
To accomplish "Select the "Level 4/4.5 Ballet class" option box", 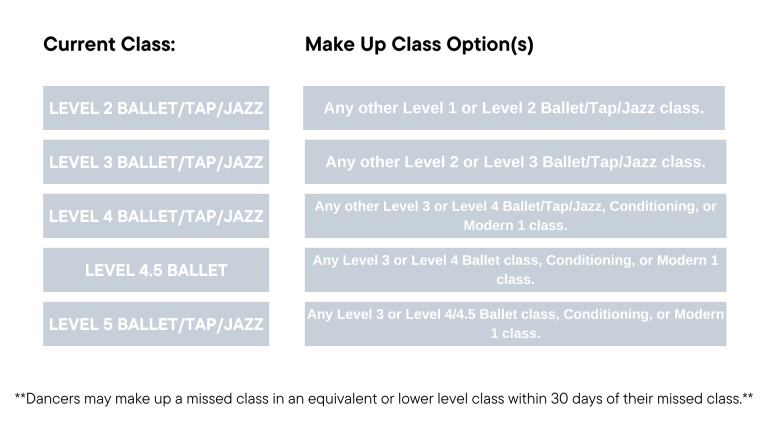I will pos(515,324).
